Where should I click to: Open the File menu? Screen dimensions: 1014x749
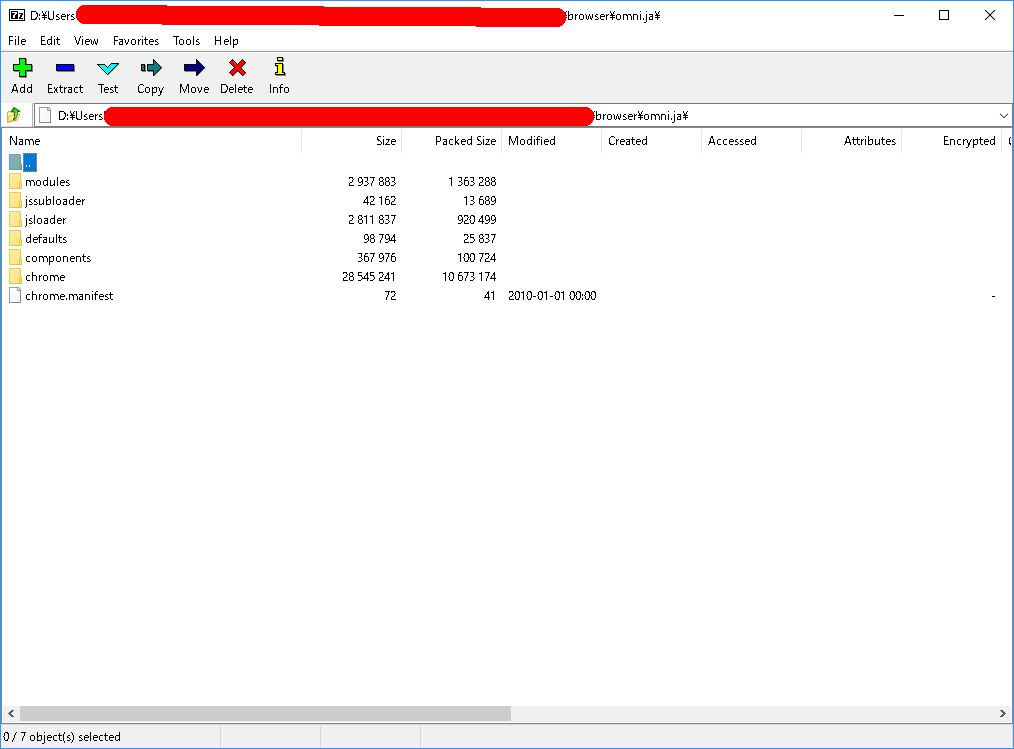pyautogui.click(x=17, y=41)
